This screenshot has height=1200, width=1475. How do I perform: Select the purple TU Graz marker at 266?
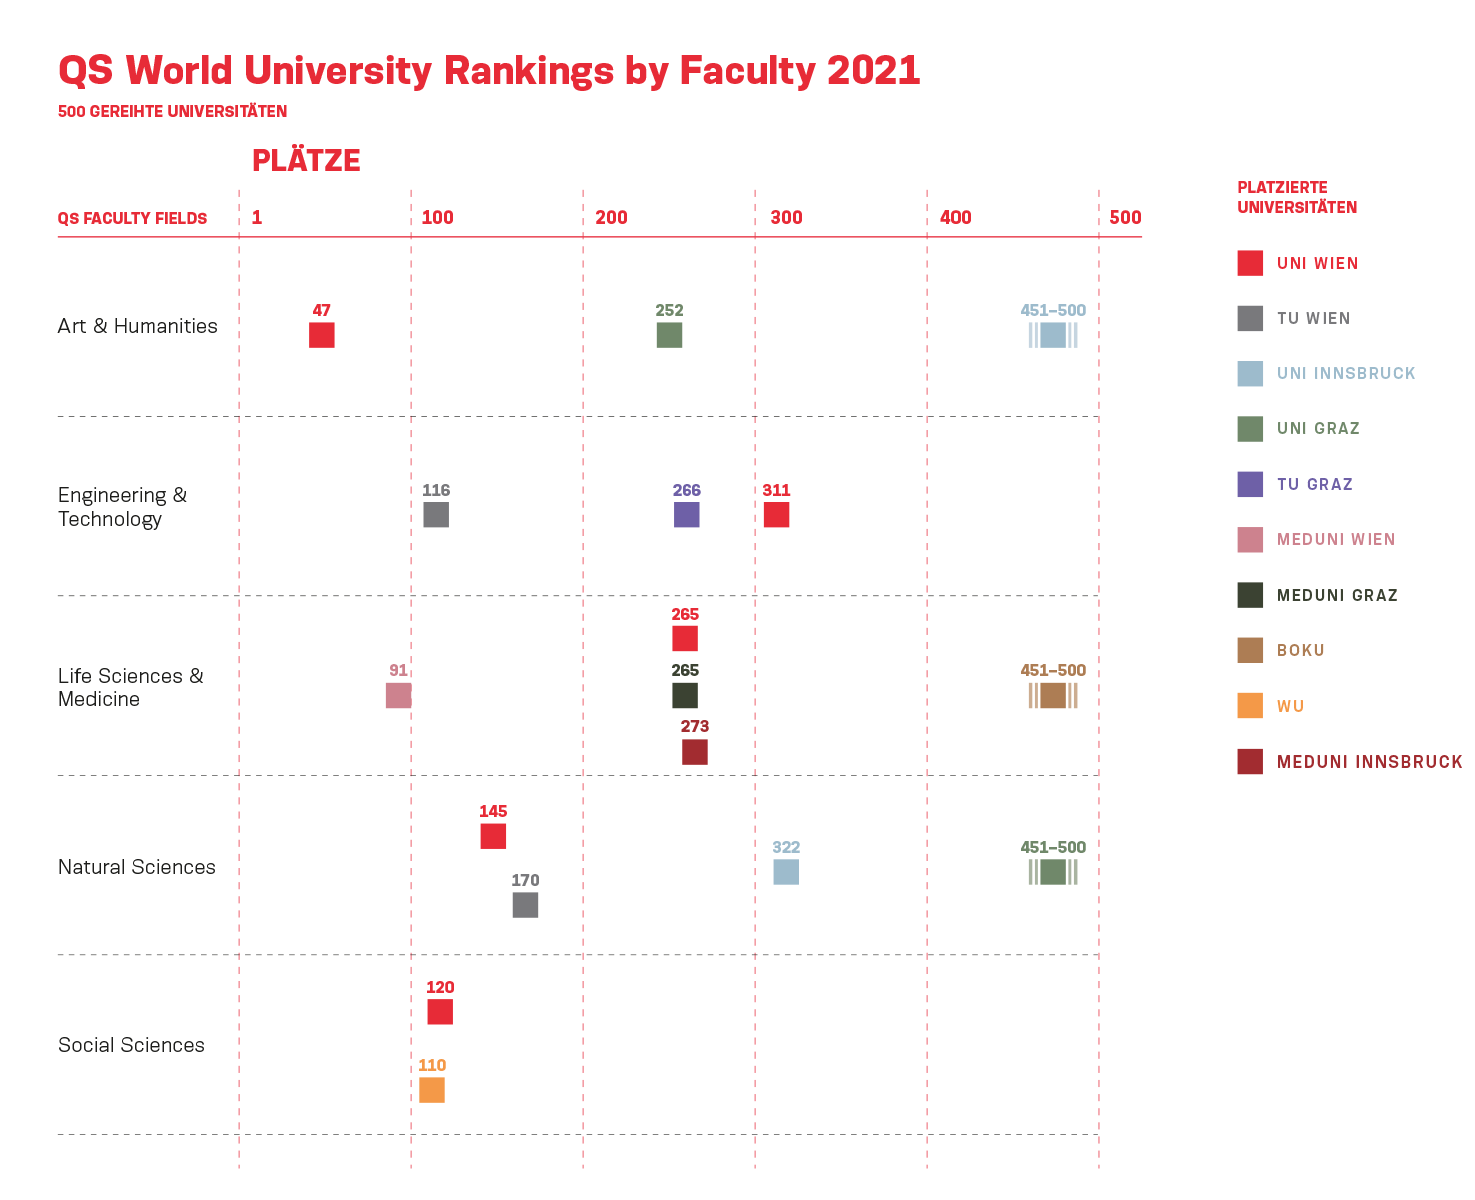click(686, 515)
